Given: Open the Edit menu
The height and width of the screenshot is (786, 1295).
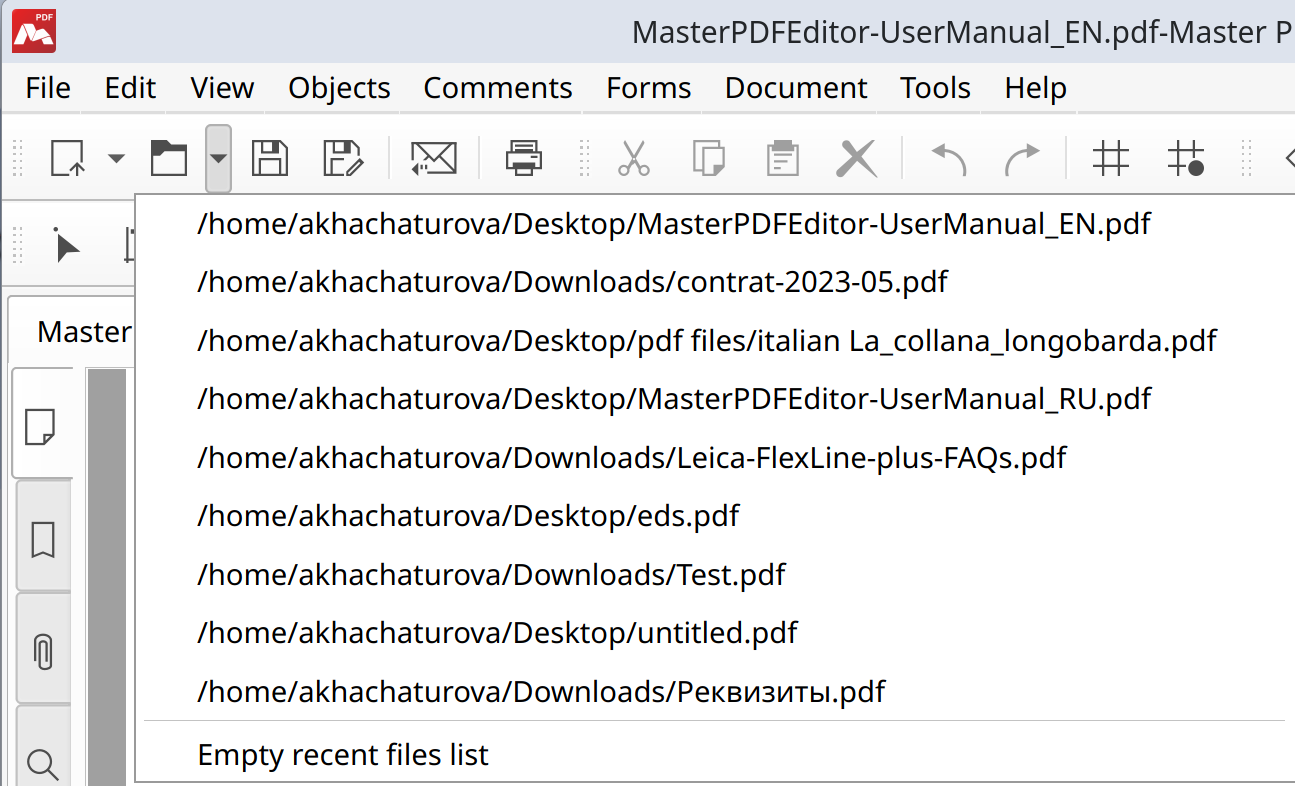Looking at the screenshot, I should pyautogui.click(x=130, y=88).
